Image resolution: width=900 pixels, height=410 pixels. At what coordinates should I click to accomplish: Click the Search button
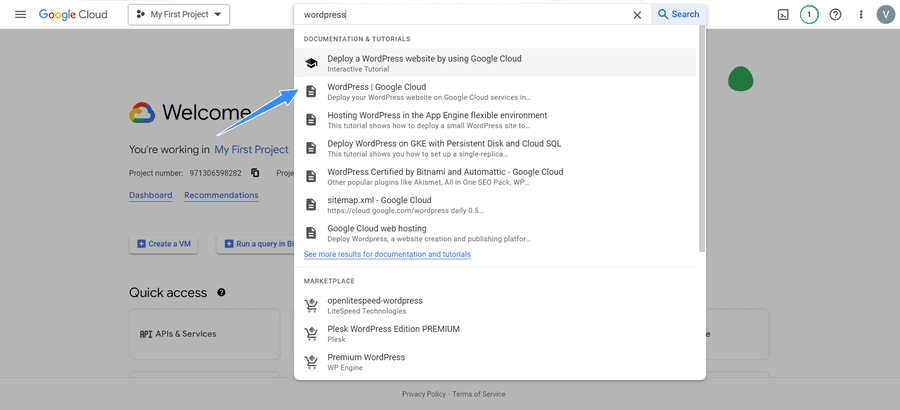click(678, 14)
